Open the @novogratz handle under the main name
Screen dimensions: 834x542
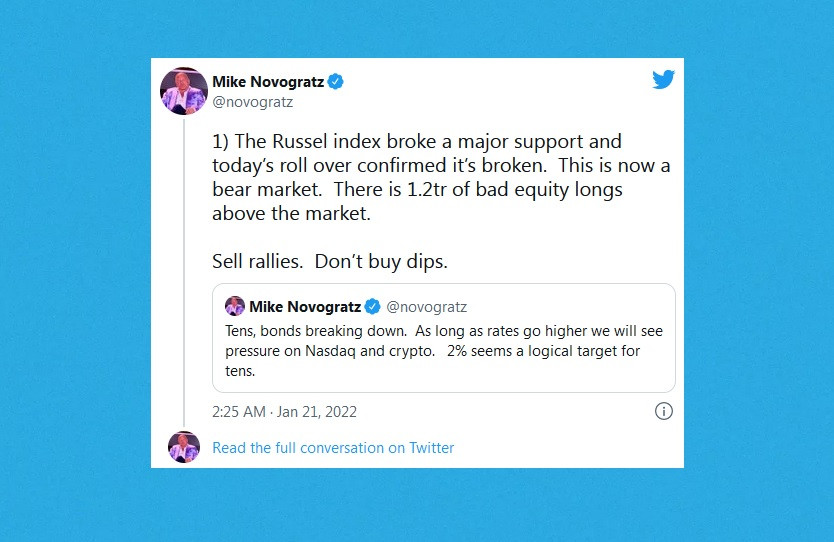tap(253, 102)
